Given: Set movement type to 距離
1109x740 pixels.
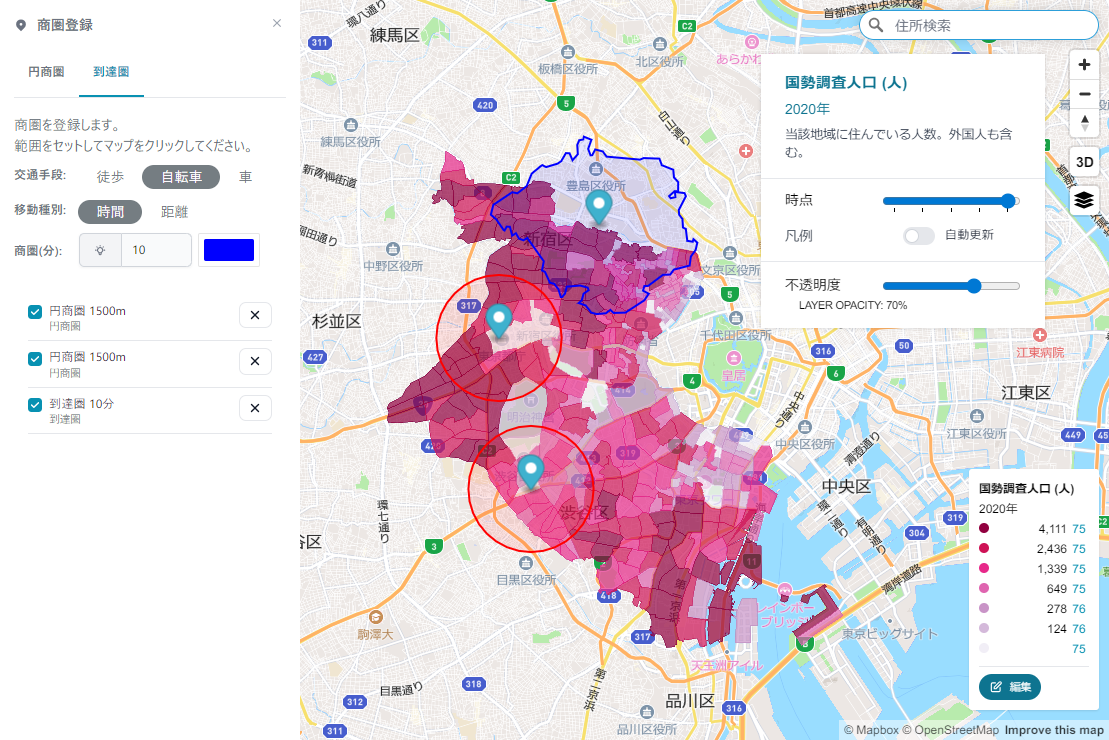Looking at the screenshot, I should coord(174,212).
